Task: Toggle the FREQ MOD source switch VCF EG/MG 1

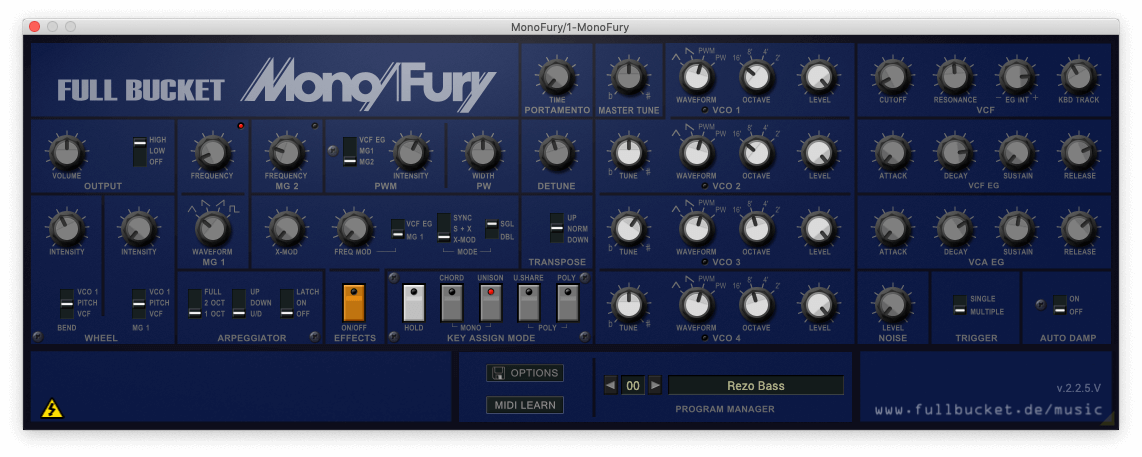Action: (398, 229)
